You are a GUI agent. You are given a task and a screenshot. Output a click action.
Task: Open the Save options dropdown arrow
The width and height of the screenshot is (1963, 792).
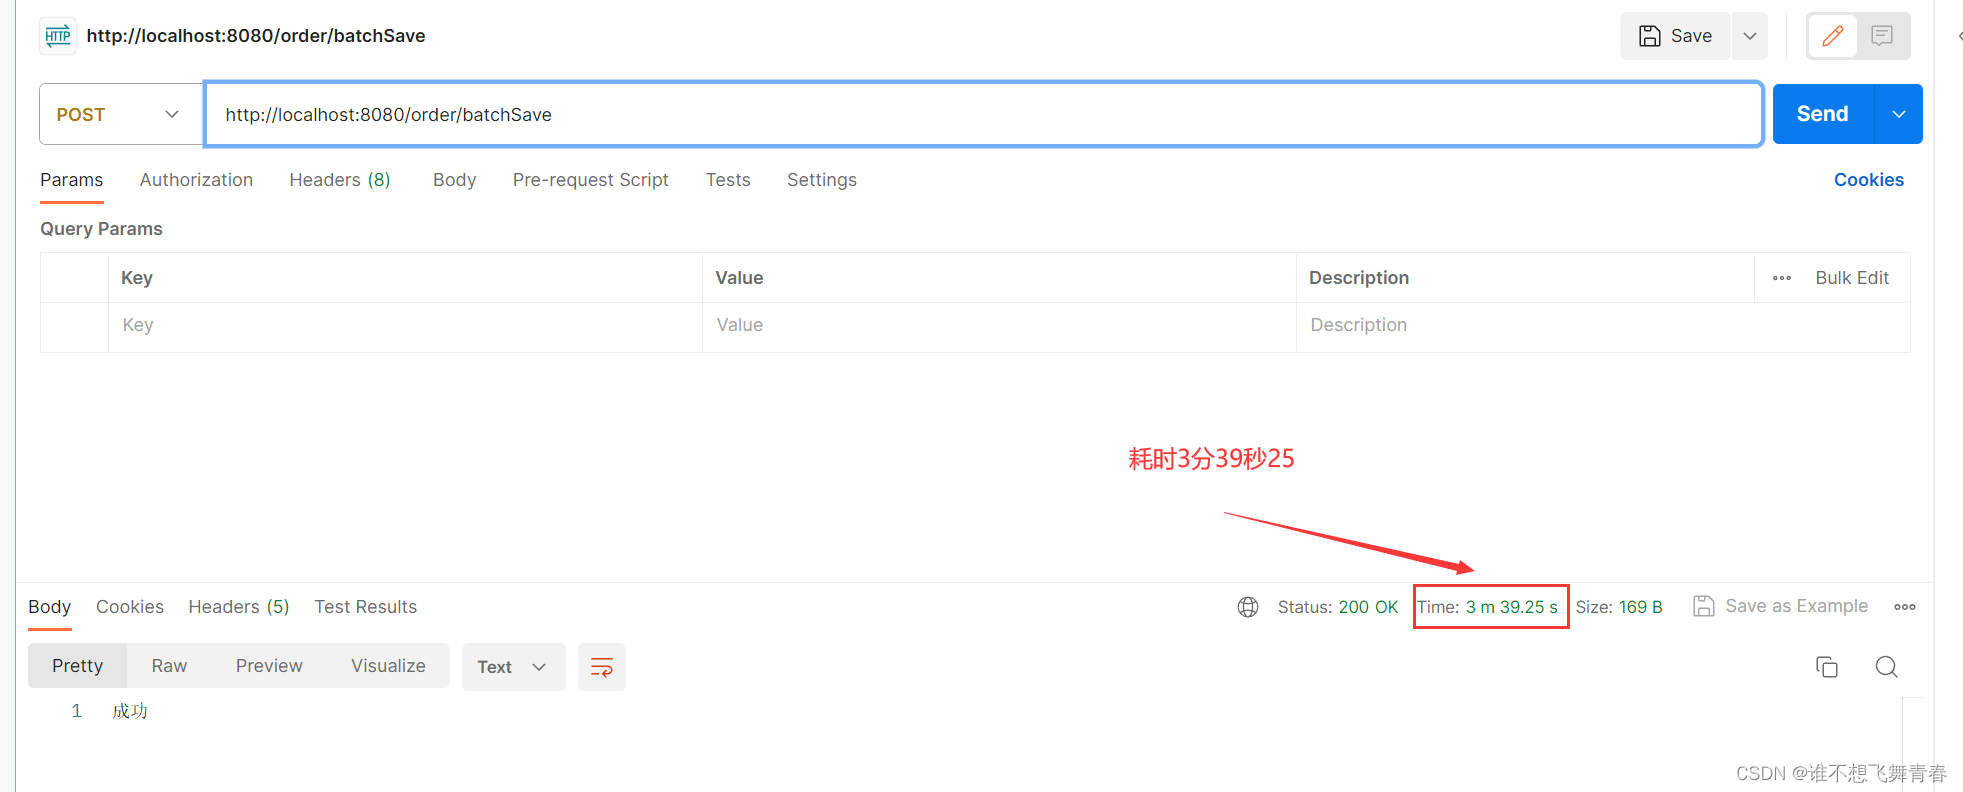[x=1750, y=36]
